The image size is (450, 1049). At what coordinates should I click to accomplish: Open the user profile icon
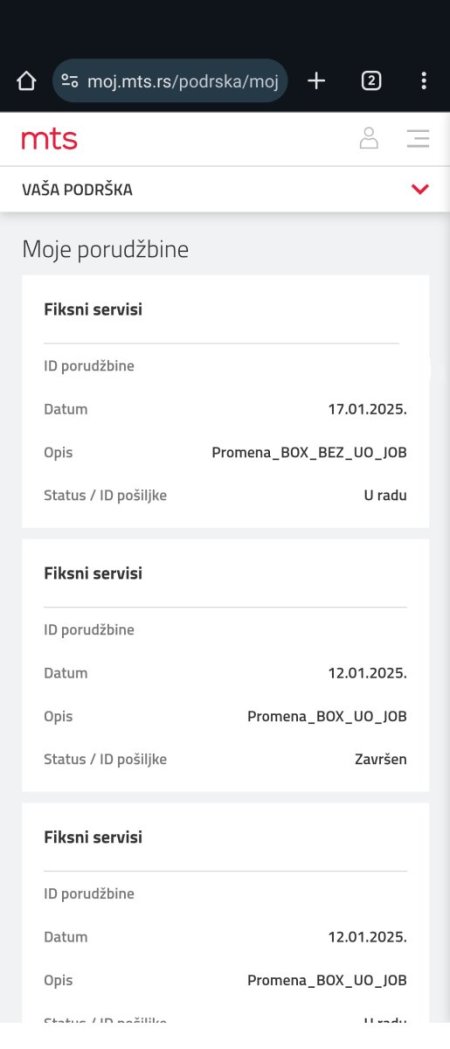point(368,138)
